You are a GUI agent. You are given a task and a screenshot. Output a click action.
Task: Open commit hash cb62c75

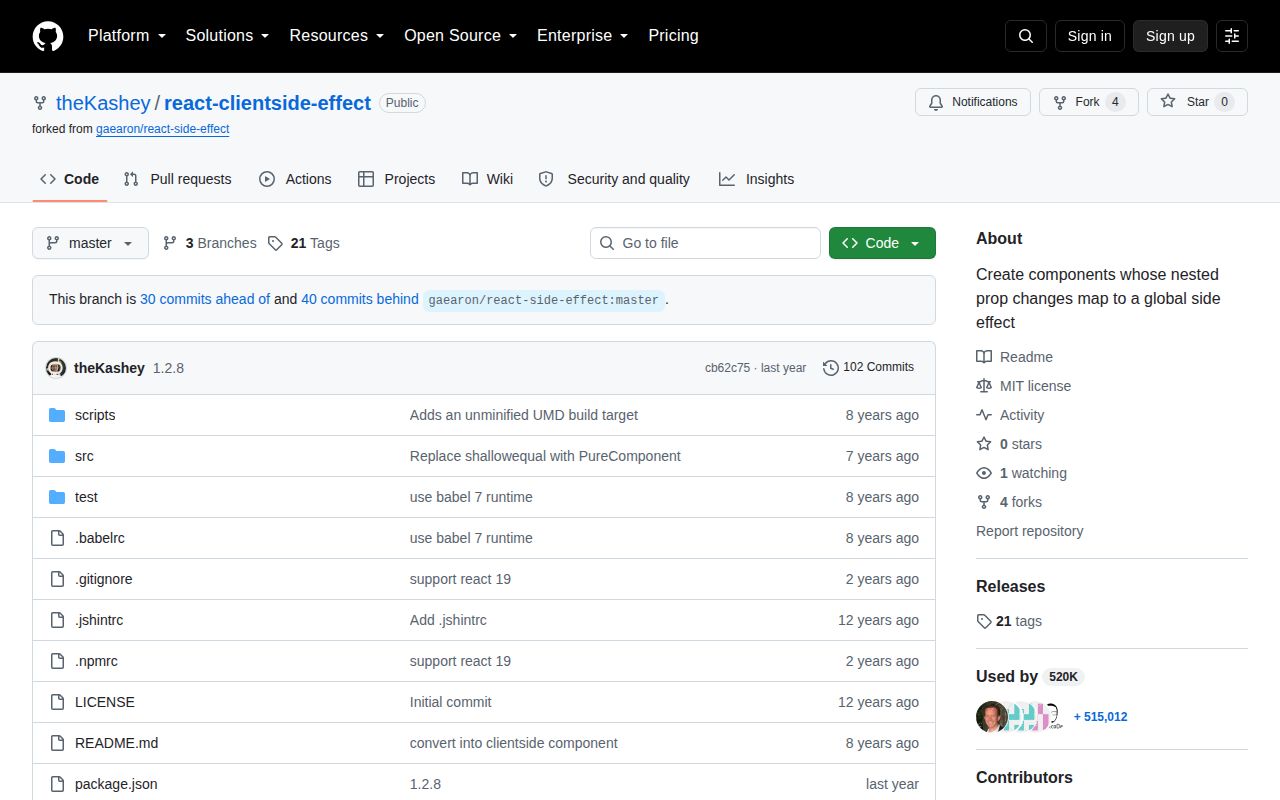tap(727, 368)
